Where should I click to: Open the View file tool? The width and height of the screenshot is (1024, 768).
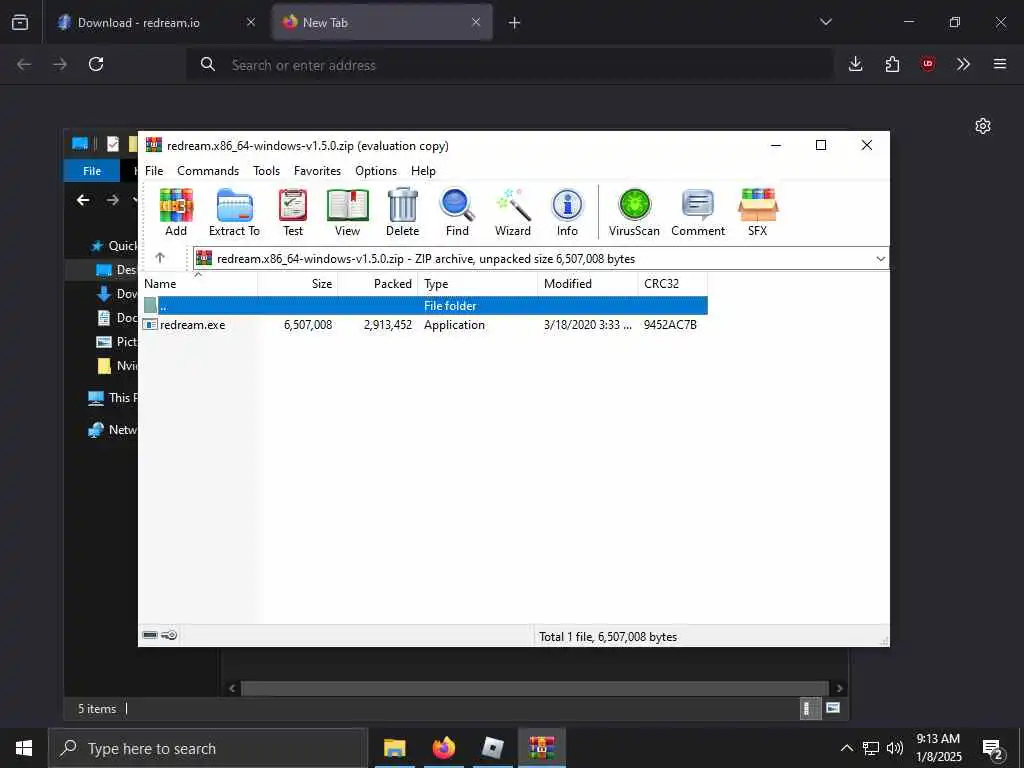tap(347, 212)
